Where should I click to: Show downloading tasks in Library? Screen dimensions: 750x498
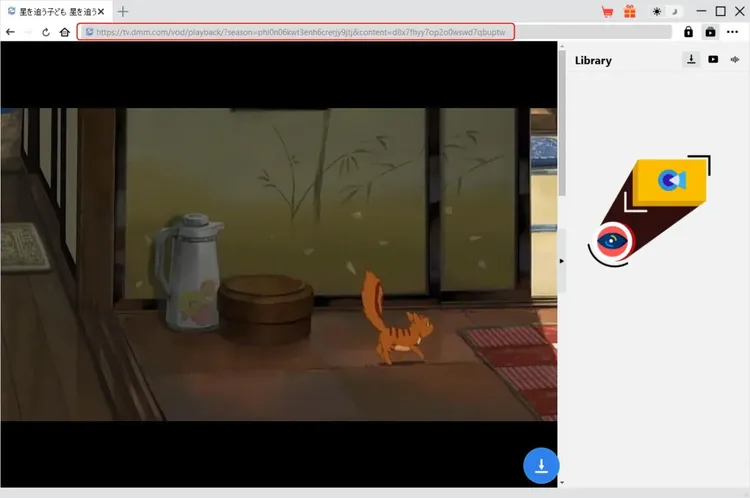691,60
